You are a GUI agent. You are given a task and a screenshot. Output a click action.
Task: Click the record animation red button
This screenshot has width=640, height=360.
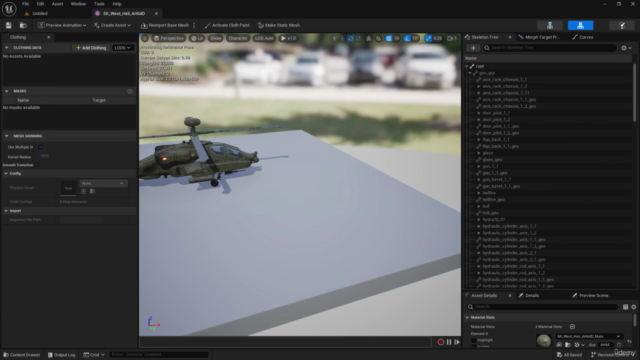pyautogui.click(x=441, y=342)
